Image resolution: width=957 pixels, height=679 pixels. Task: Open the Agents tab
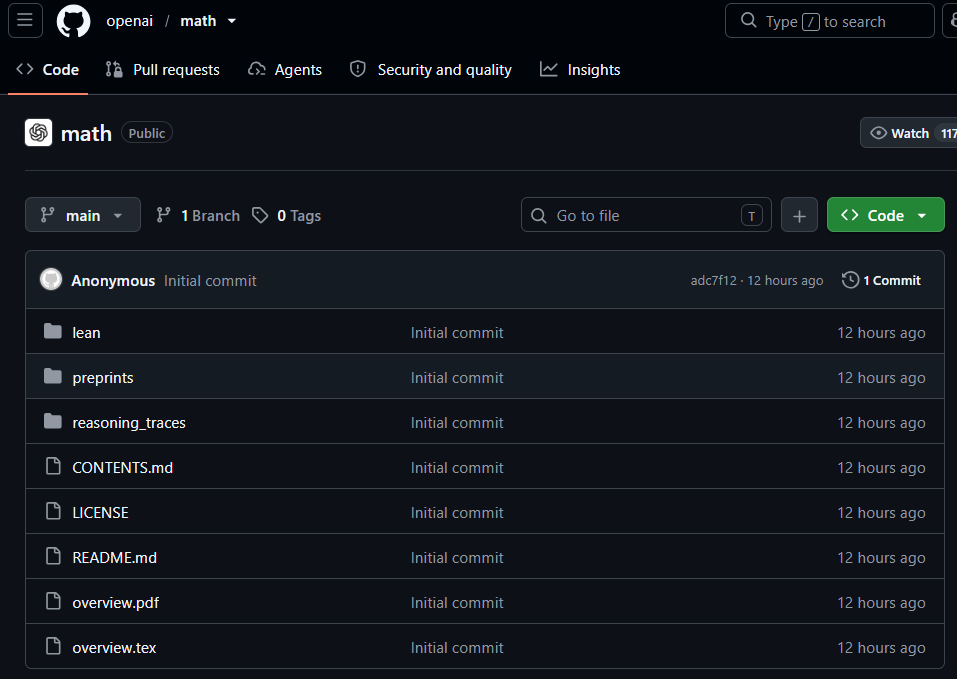(285, 70)
